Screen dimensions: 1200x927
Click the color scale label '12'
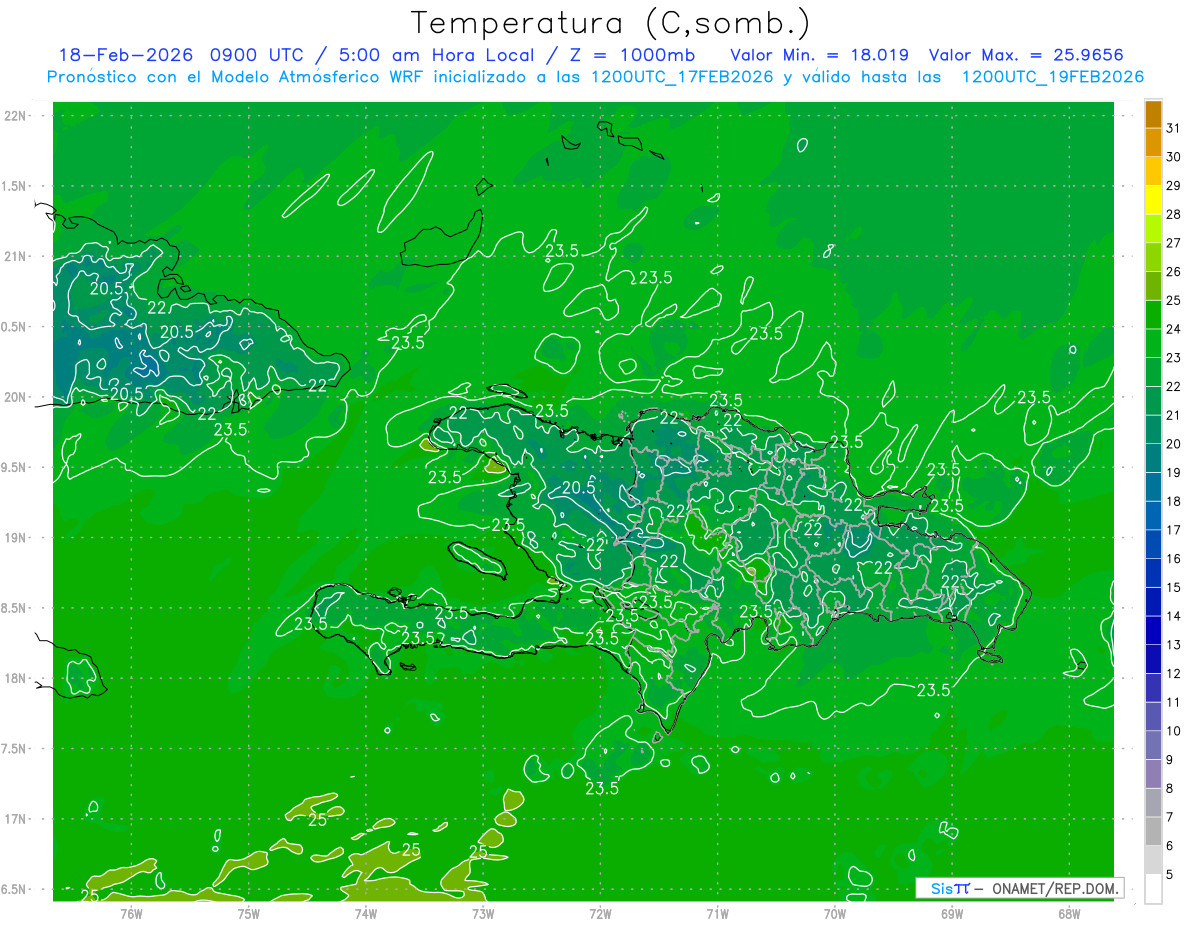pyautogui.click(x=1174, y=674)
